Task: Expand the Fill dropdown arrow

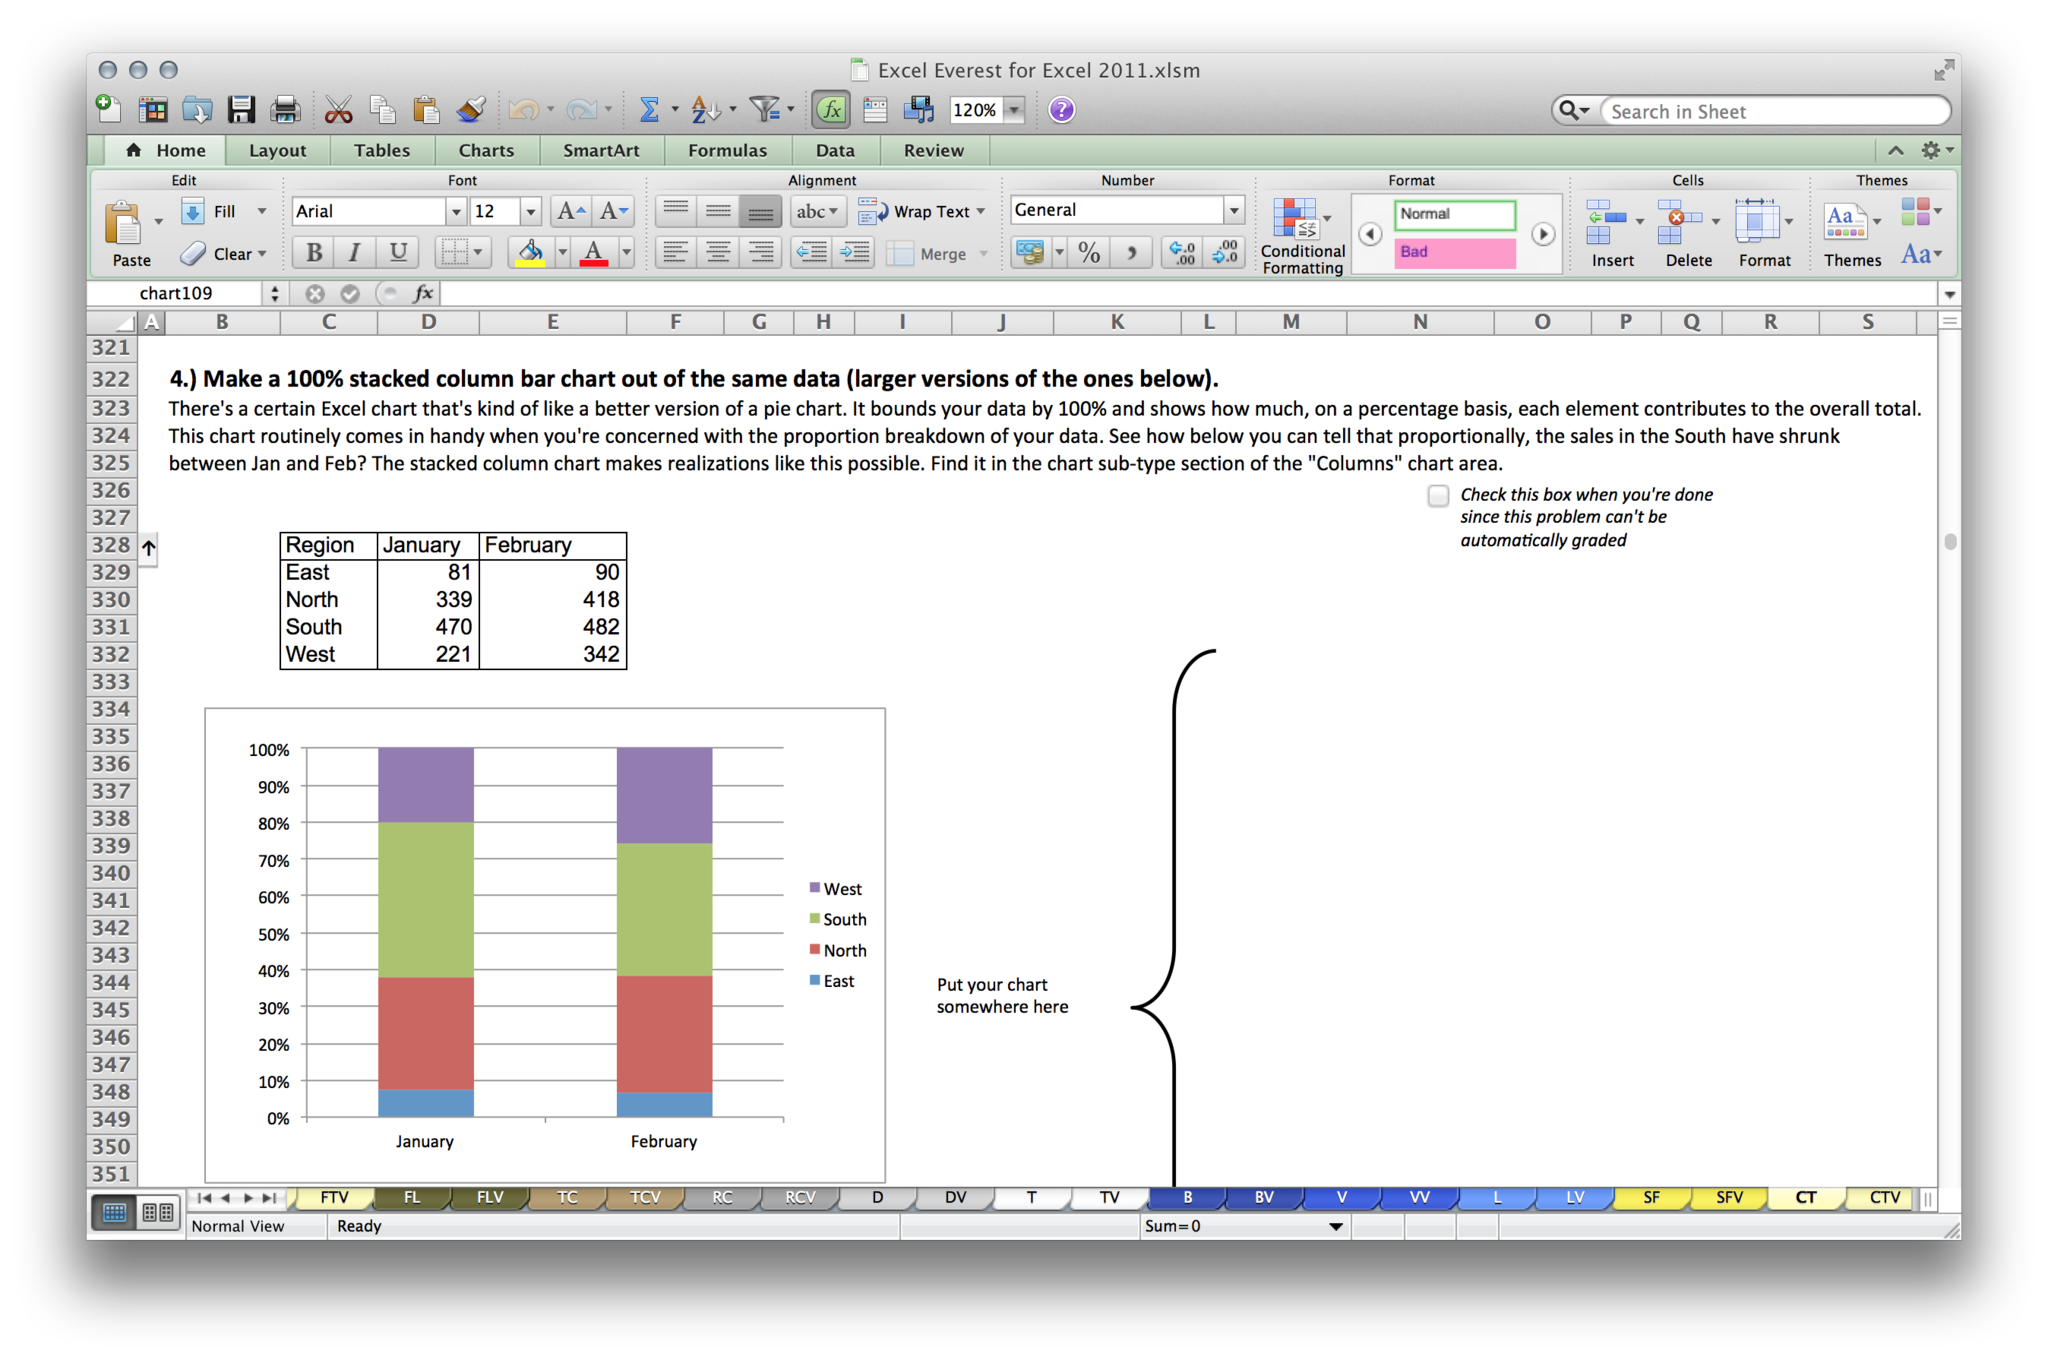Action: (262, 211)
